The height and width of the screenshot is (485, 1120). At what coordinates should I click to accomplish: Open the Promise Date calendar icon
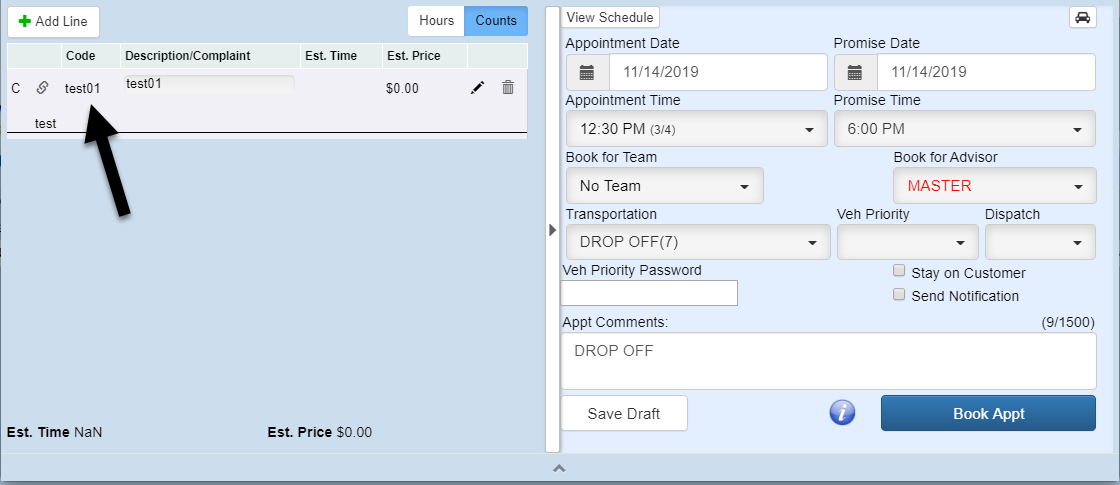pyautogui.click(x=855, y=72)
